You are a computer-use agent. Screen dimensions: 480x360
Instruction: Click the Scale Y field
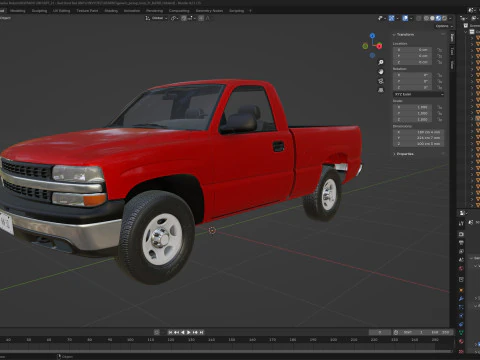413,113
